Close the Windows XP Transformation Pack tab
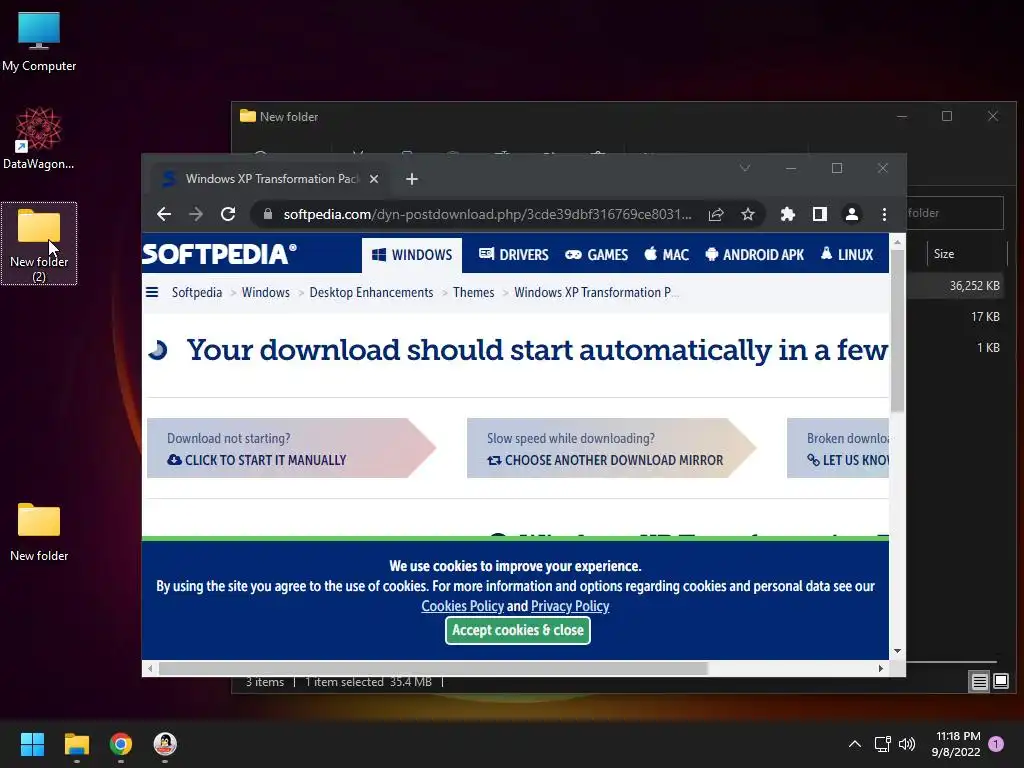1024x768 pixels. click(374, 179)
